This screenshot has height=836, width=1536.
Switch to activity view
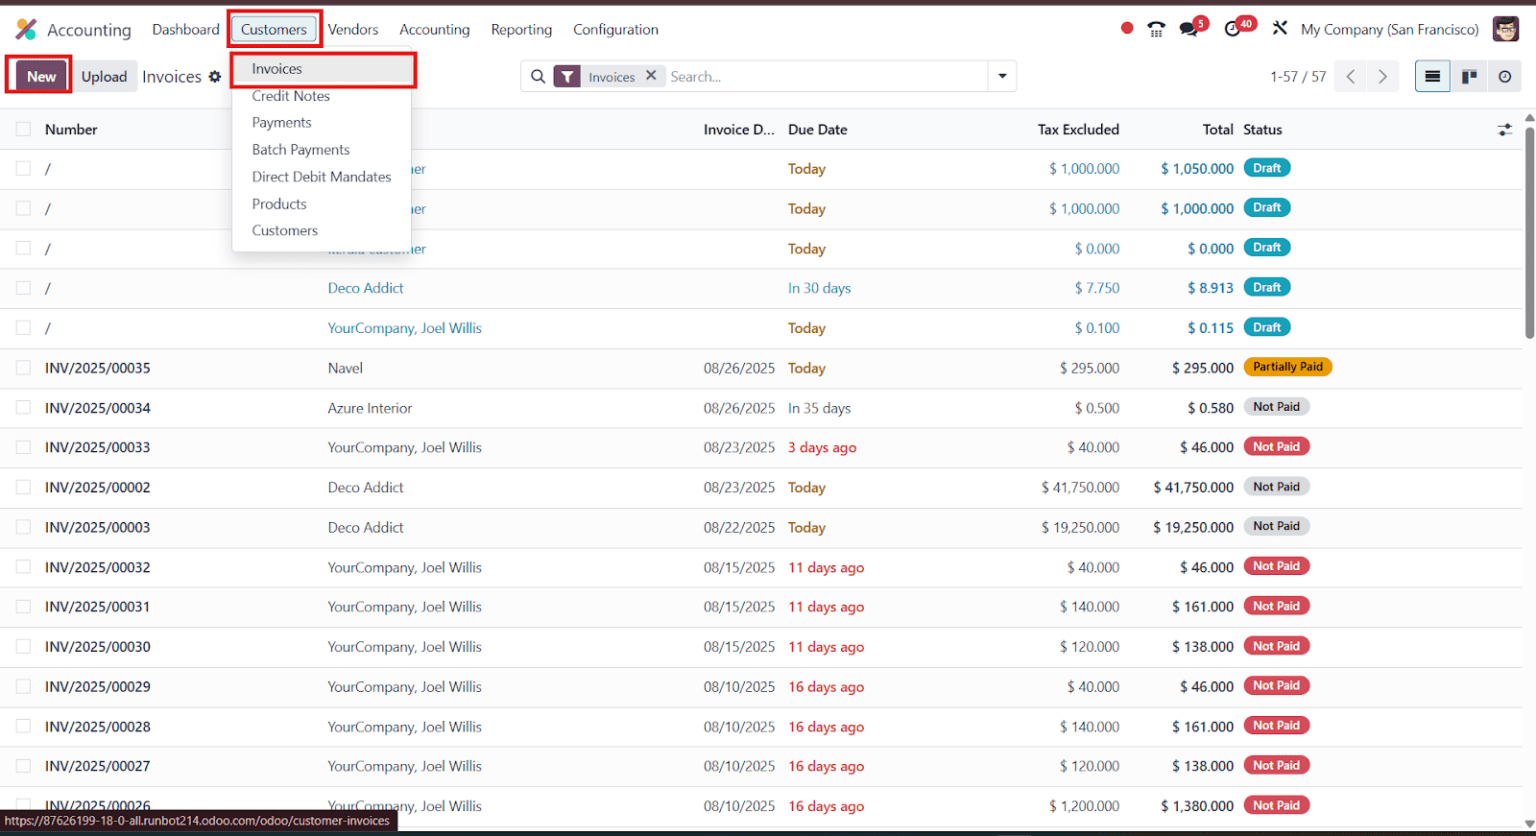click(x=1505, y=76)
